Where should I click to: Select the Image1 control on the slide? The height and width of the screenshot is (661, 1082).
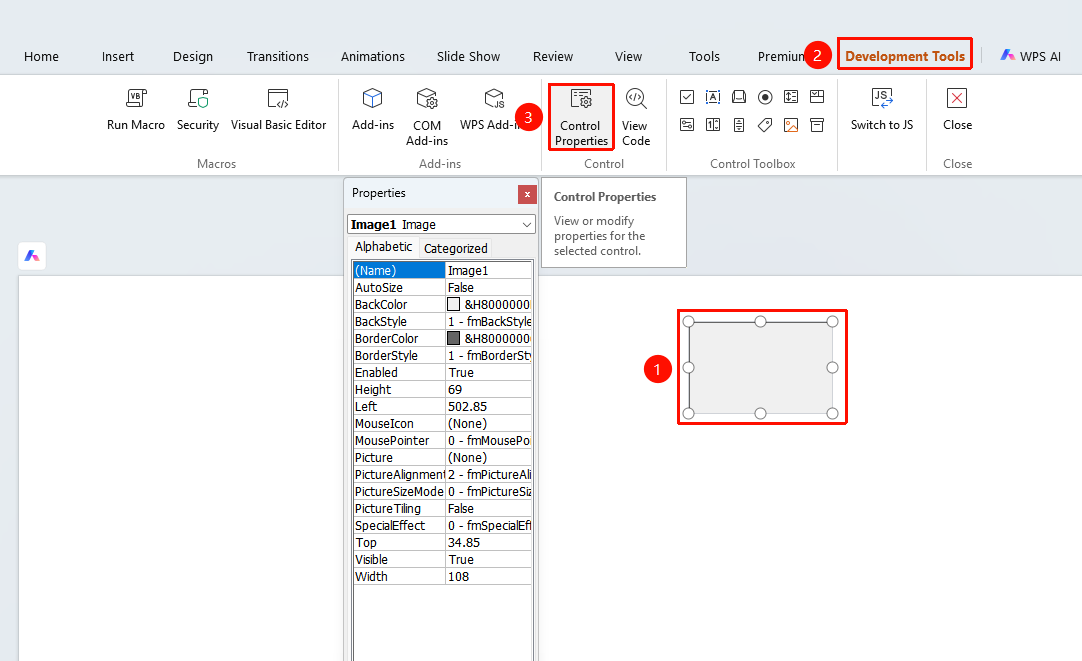click(x=760, y=368)
